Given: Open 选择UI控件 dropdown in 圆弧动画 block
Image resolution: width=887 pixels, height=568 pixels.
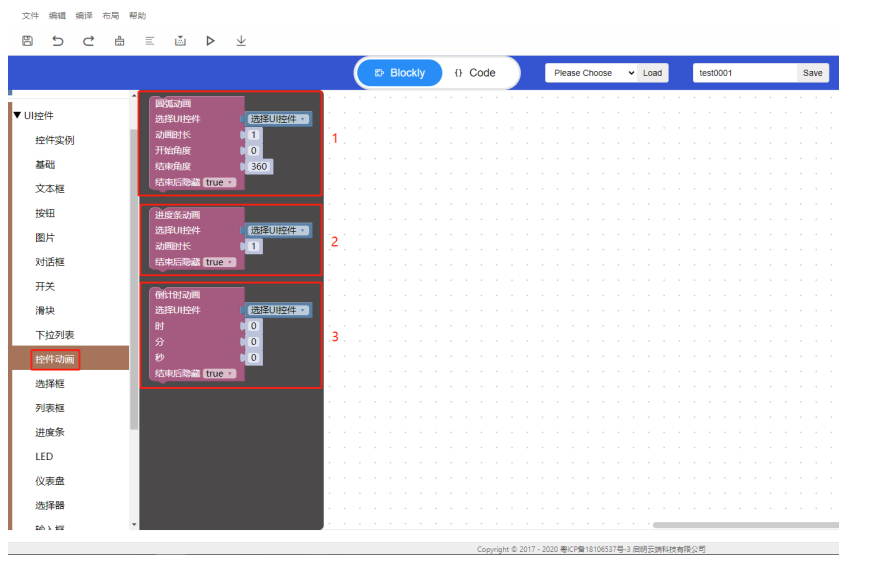Looking at the screenshot, I should (x=278, y=119).
